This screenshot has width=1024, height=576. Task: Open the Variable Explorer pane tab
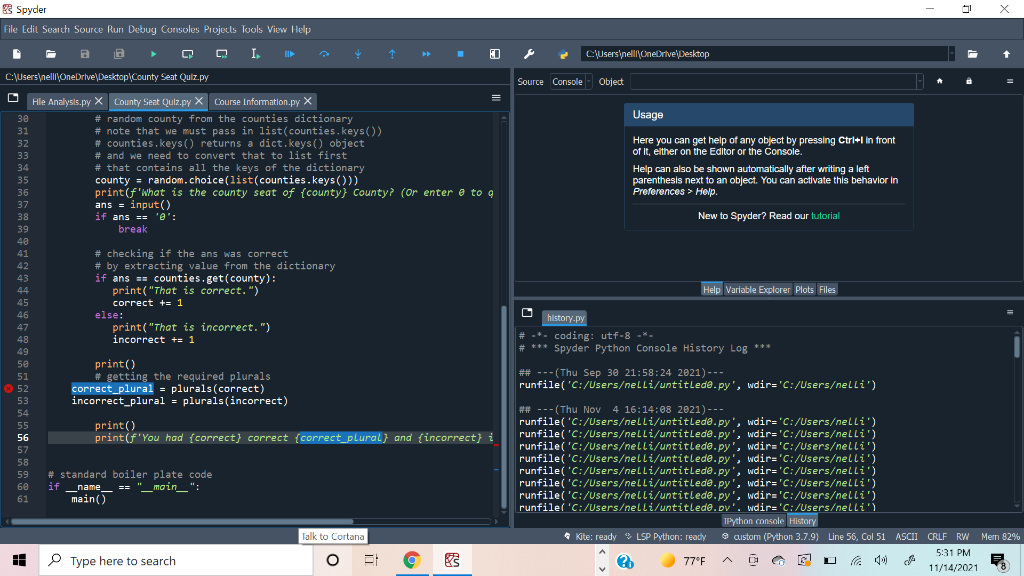757,289
